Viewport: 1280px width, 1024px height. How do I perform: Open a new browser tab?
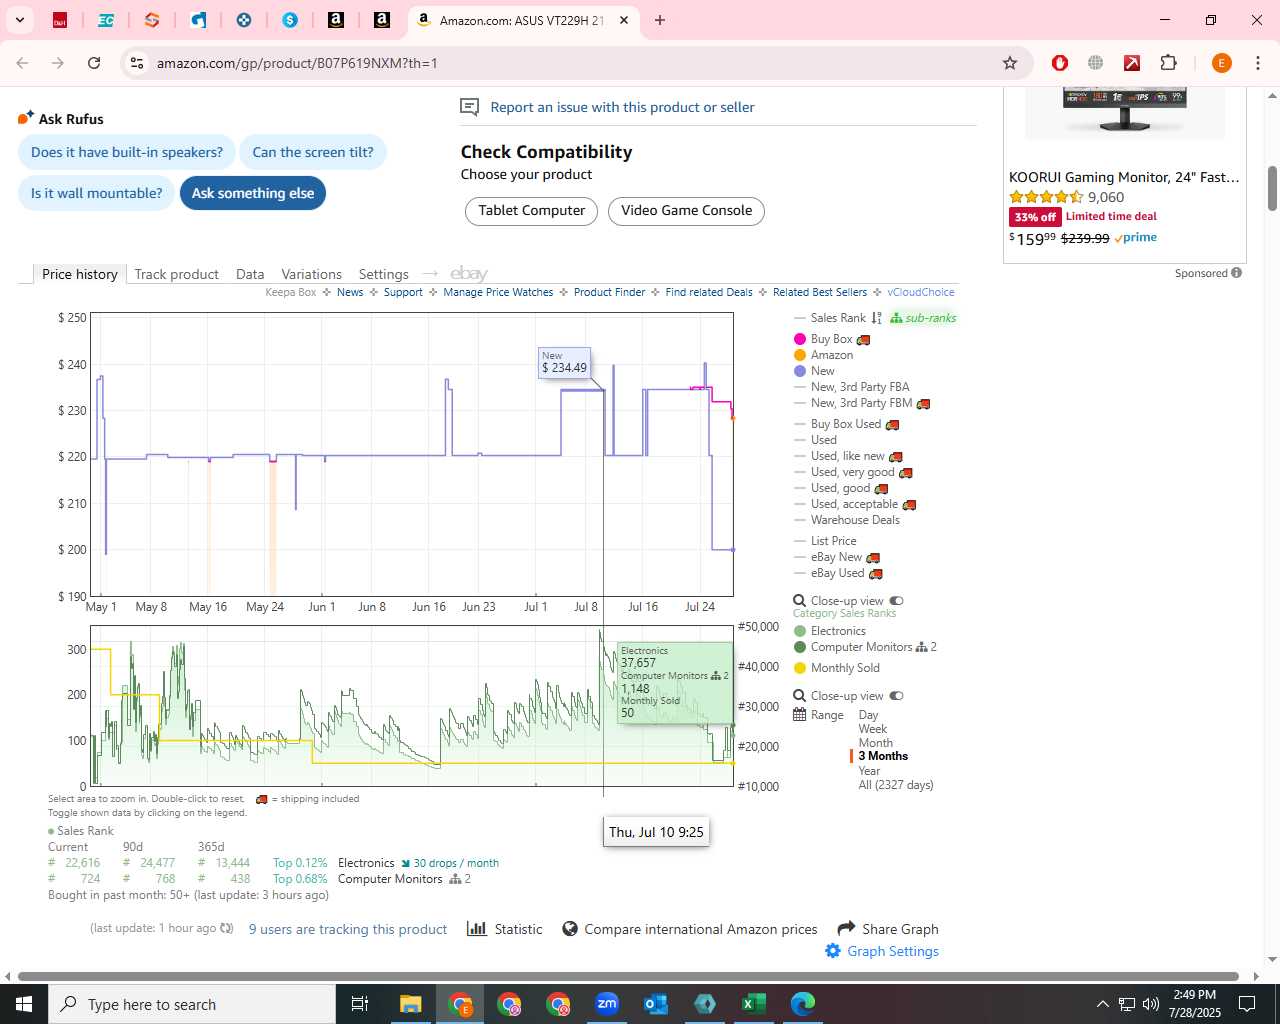point(660,20)
